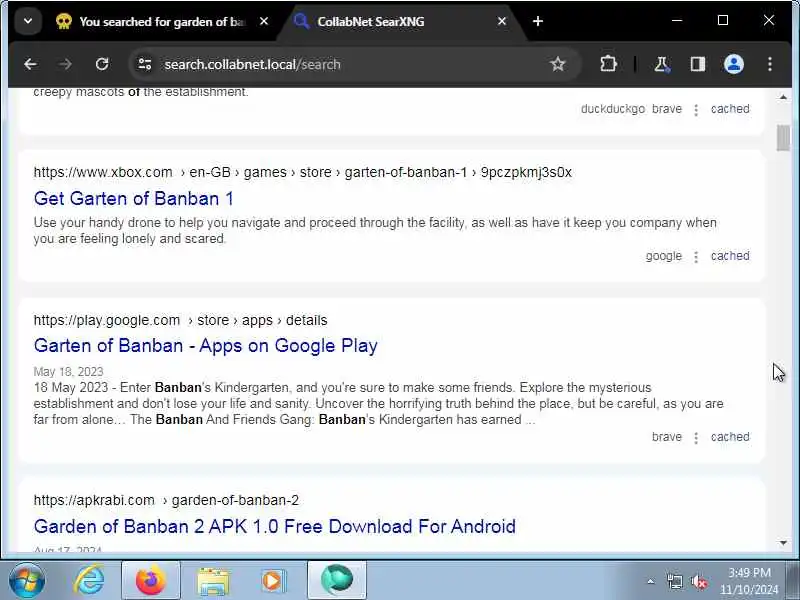Click the xbox.com result URL
800x600 pixels.
coord(303,172)
